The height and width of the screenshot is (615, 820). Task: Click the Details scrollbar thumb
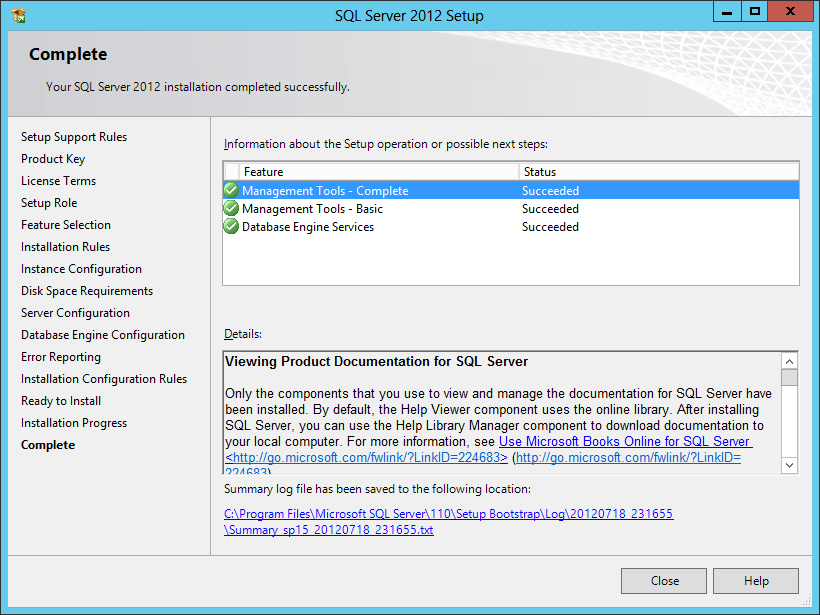(x=789, y=377)
